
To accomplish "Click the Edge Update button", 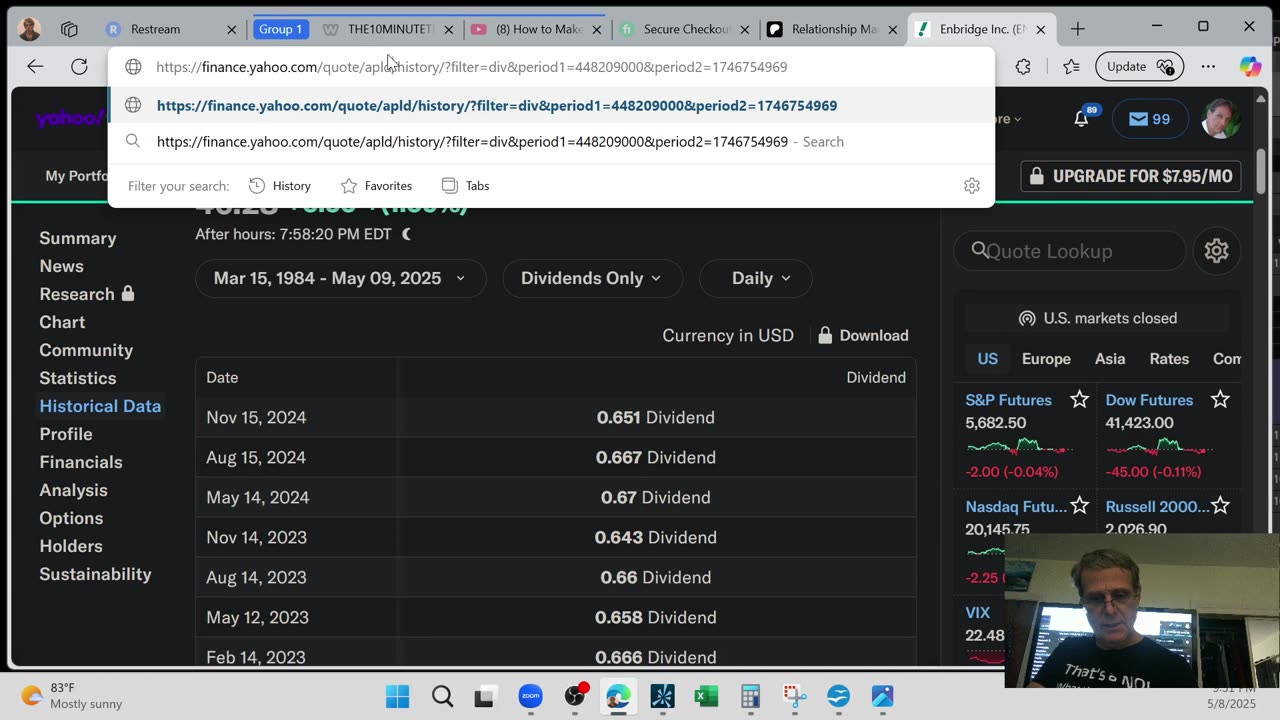I will pyautogui.click(x=1137, y=67).
